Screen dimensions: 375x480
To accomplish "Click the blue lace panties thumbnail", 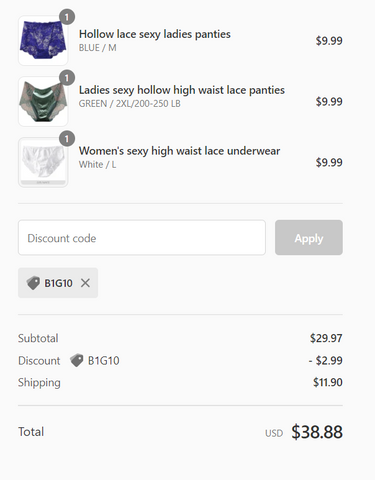I will tap(43, 40).
